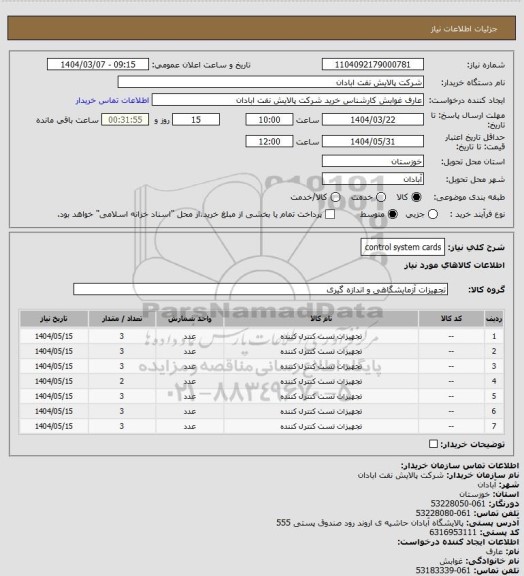524x576 pixels.
Task: Click the need number field 1104092179000781
Action: pyautogui.click(x=373, y=64)
